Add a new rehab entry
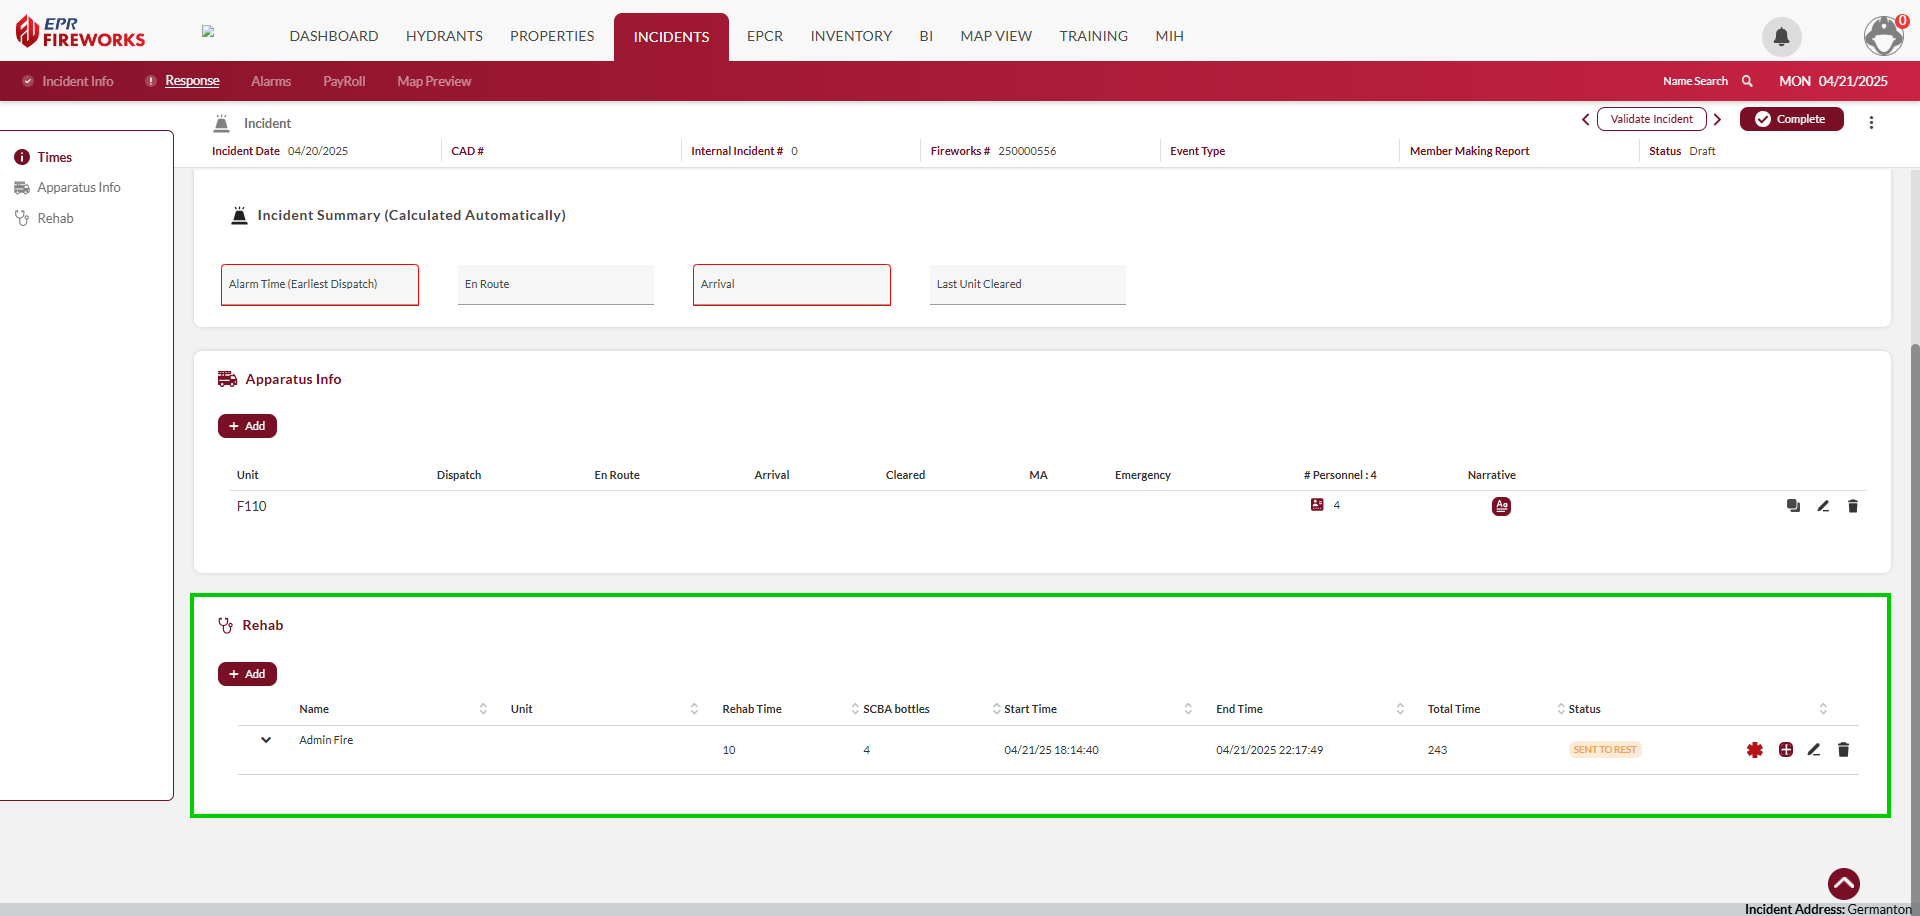1920x916 pixels. pyautogui.click(x=247, y=674)
